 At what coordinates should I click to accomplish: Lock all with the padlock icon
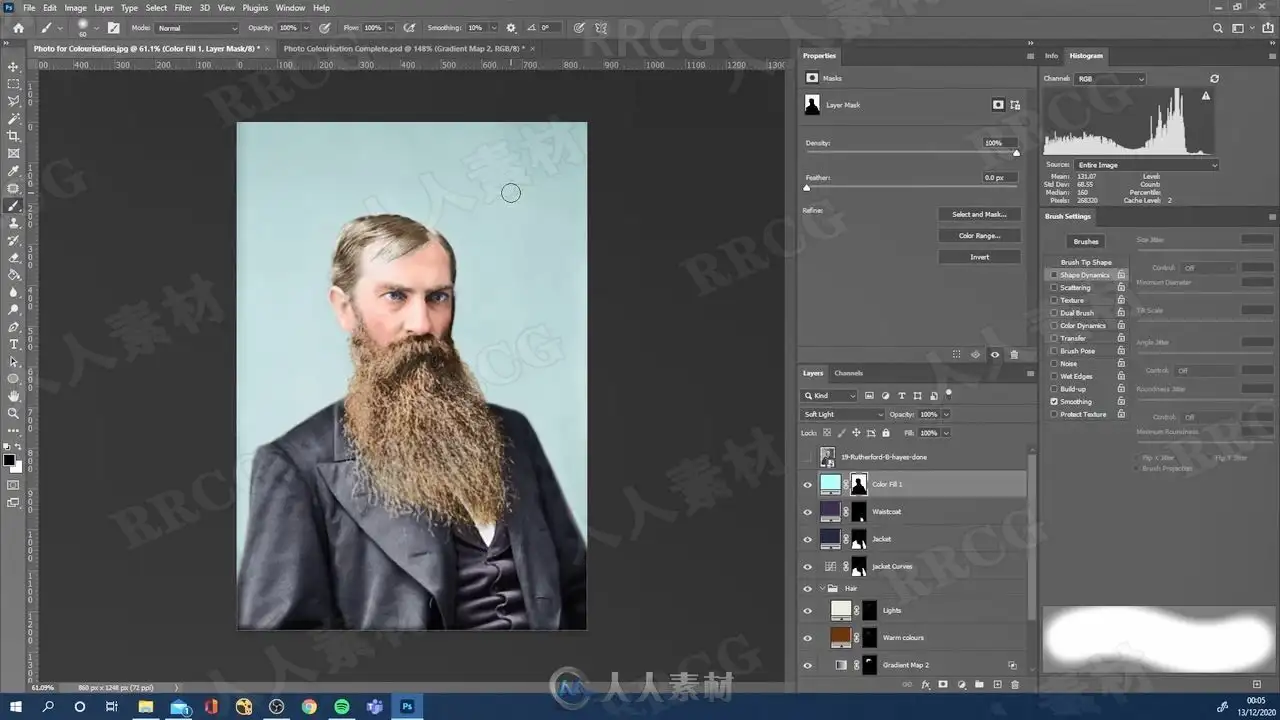tap(886, 433)
